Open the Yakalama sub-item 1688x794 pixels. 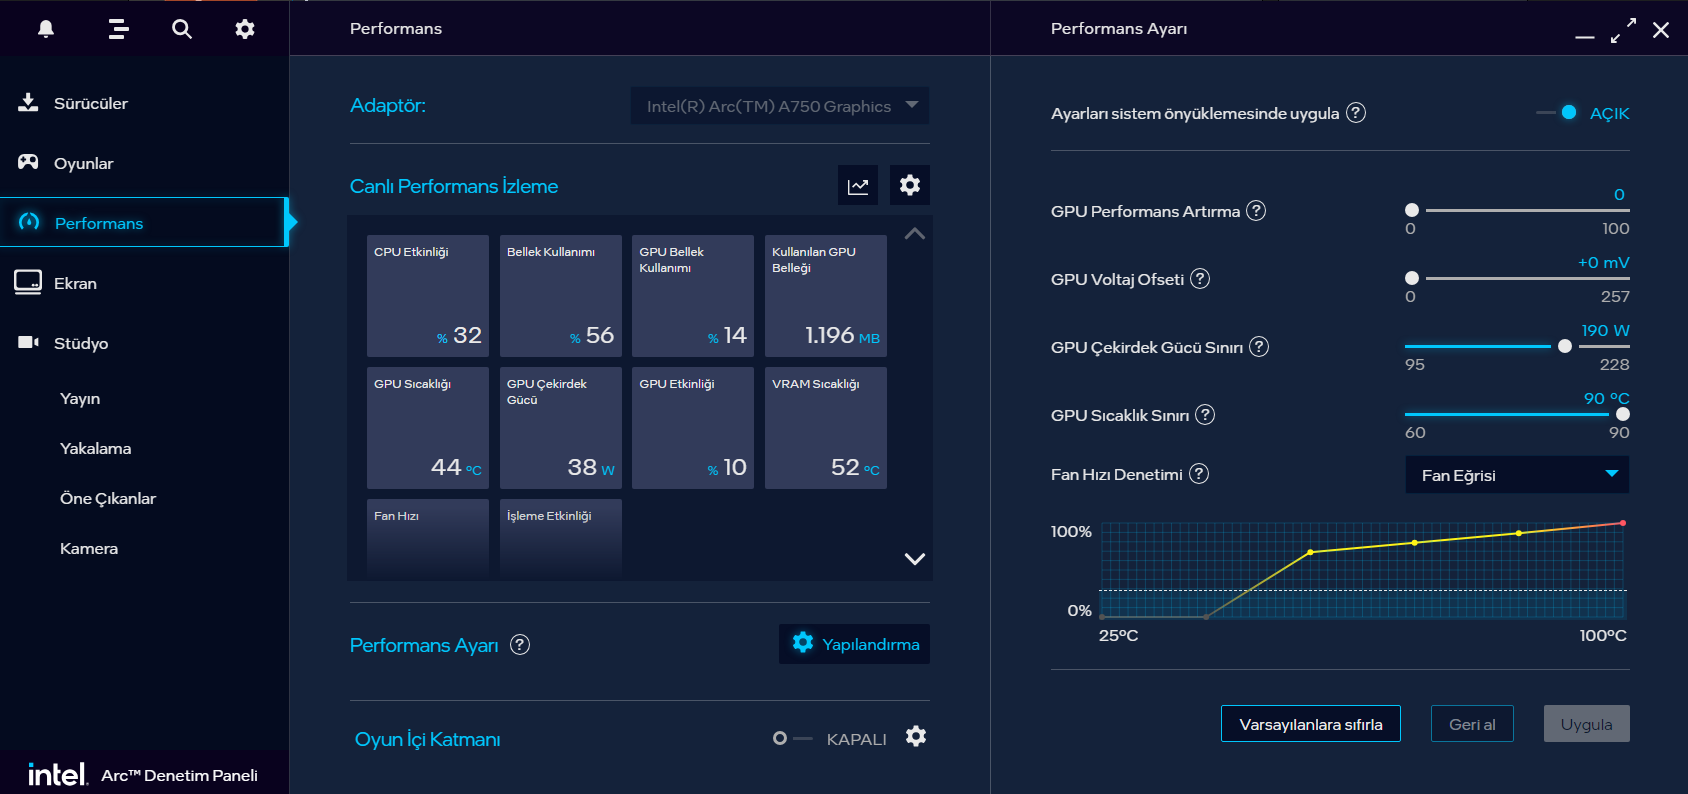coord(95,448)
